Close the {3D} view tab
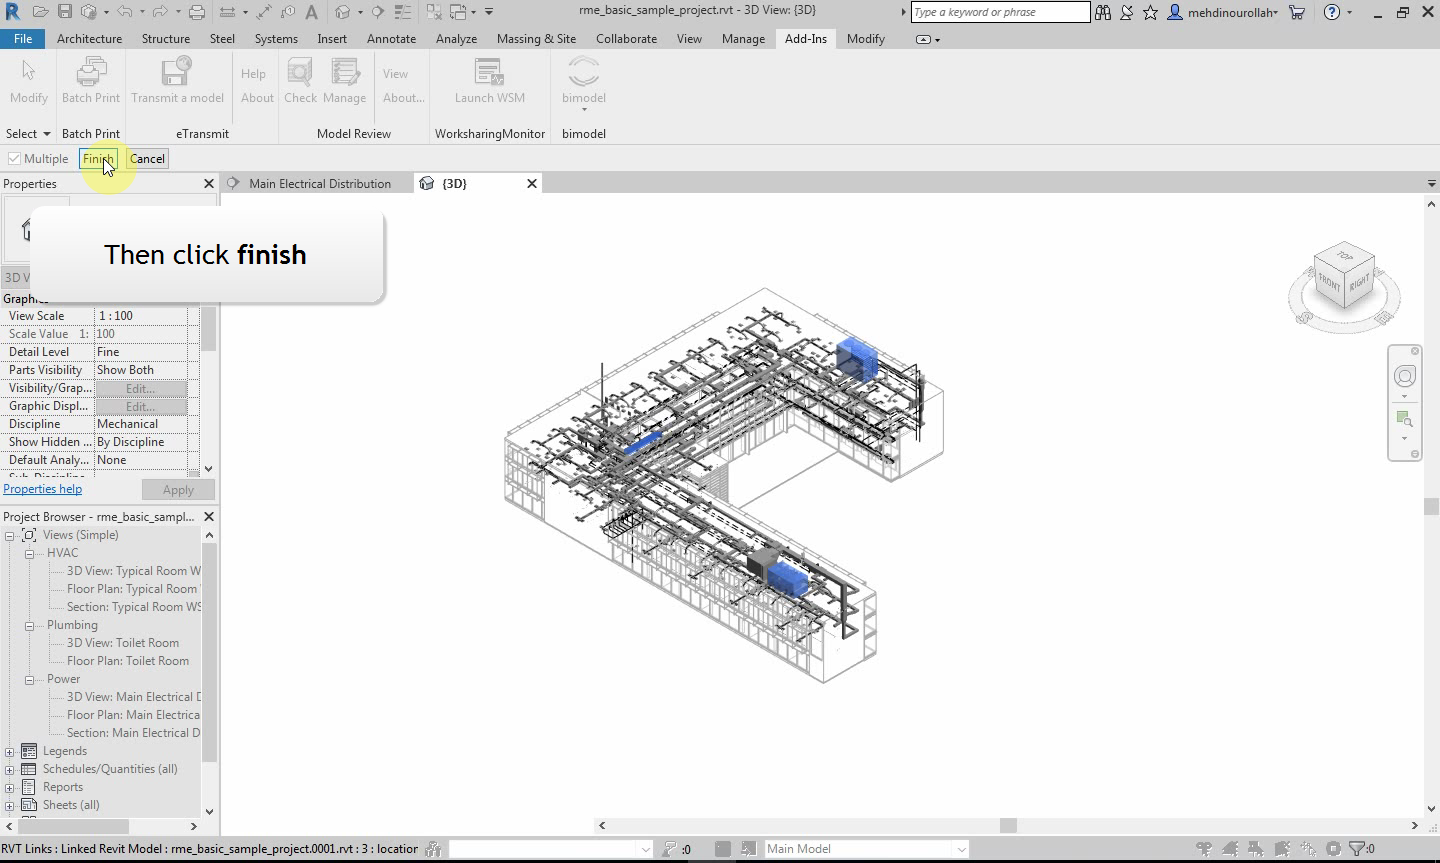The width and height of the screenshot is (1440, 863). (x=532, y=184)
